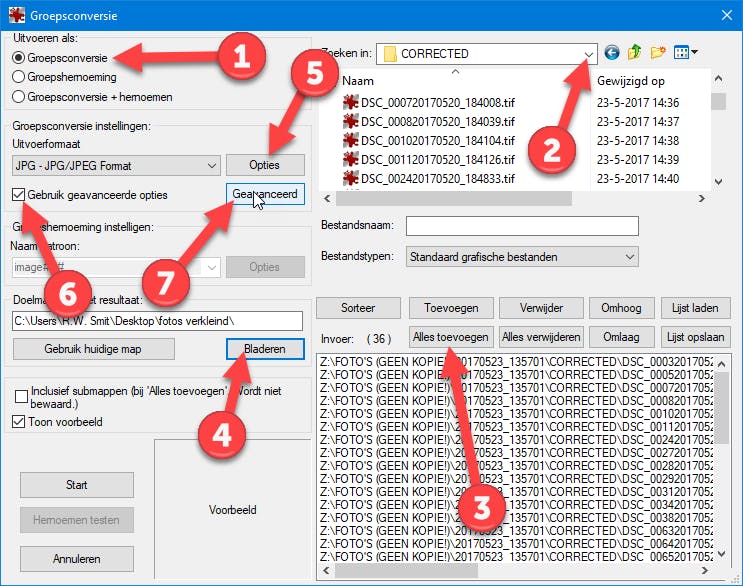
Task: Click input list scroll up arrow
Action: 722,364
